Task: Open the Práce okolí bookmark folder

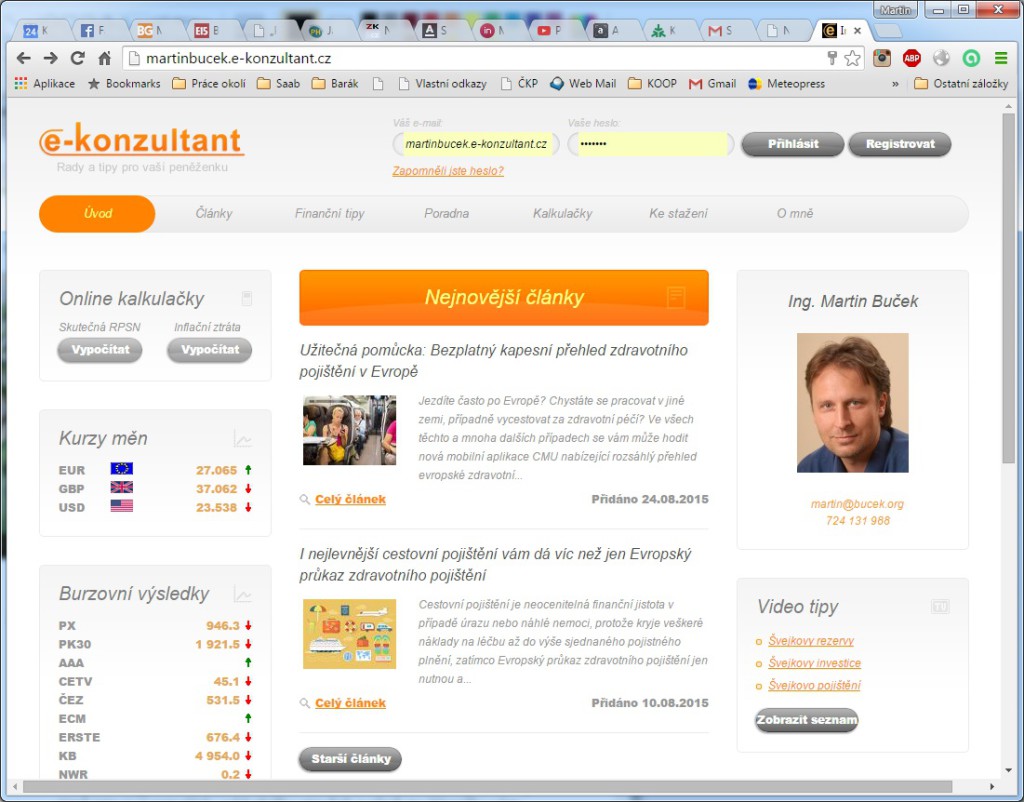Action: (209, 84)
